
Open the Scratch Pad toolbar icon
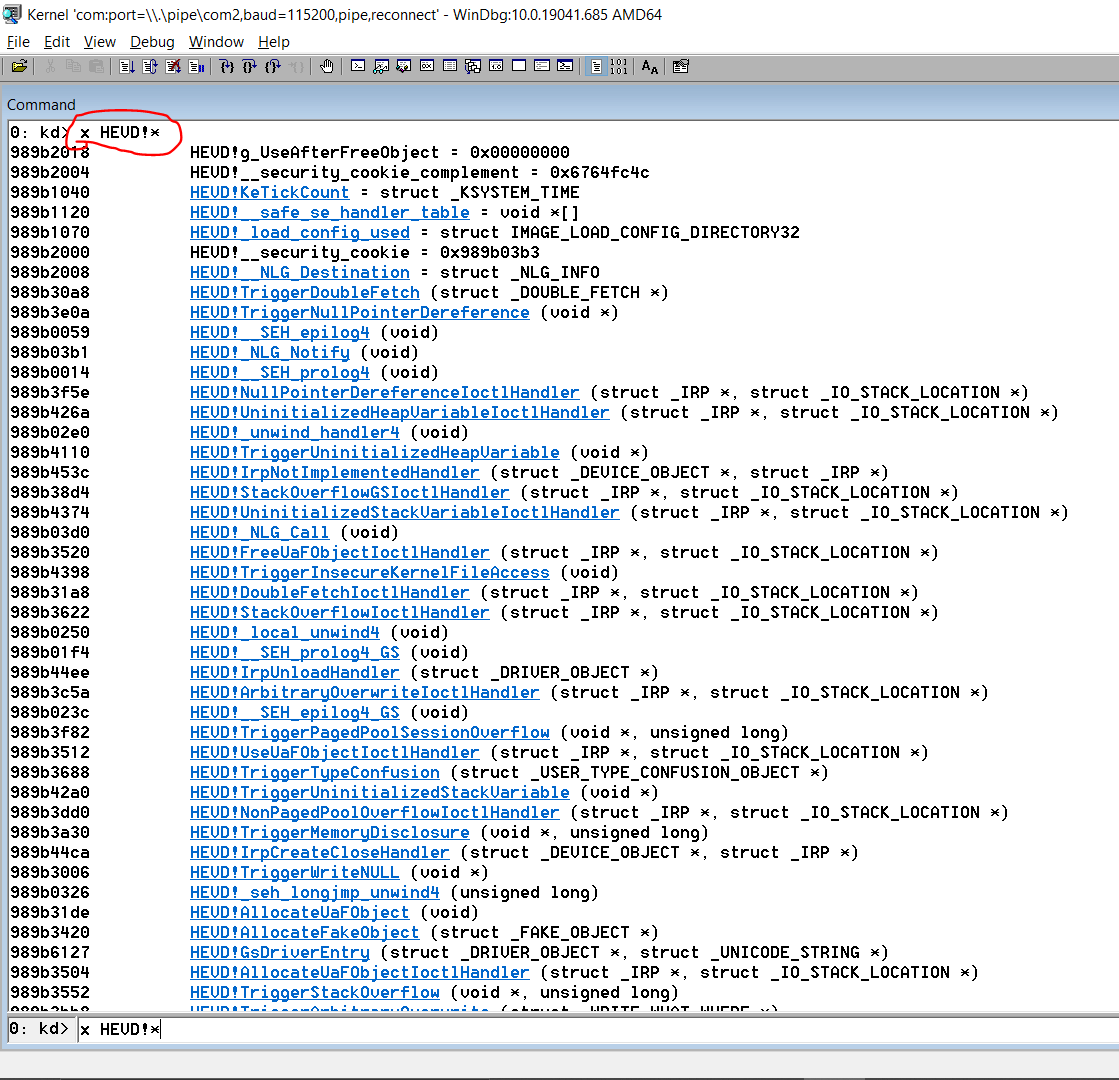click(x=519, y=67)
